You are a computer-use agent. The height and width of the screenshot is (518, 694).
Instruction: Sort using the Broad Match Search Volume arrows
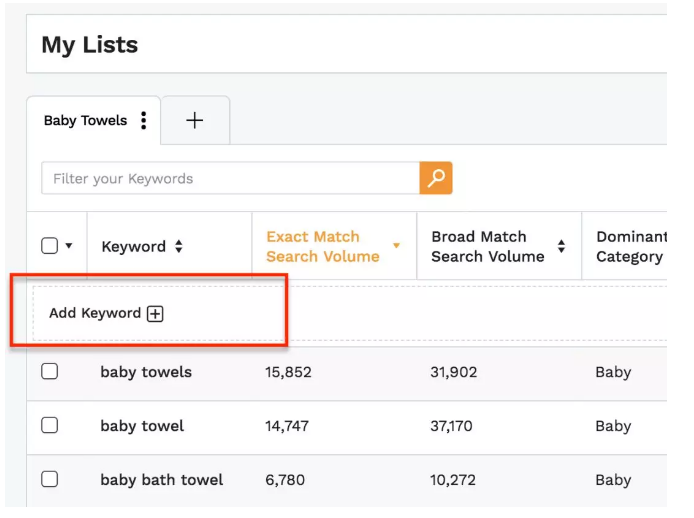coord(561,246)
